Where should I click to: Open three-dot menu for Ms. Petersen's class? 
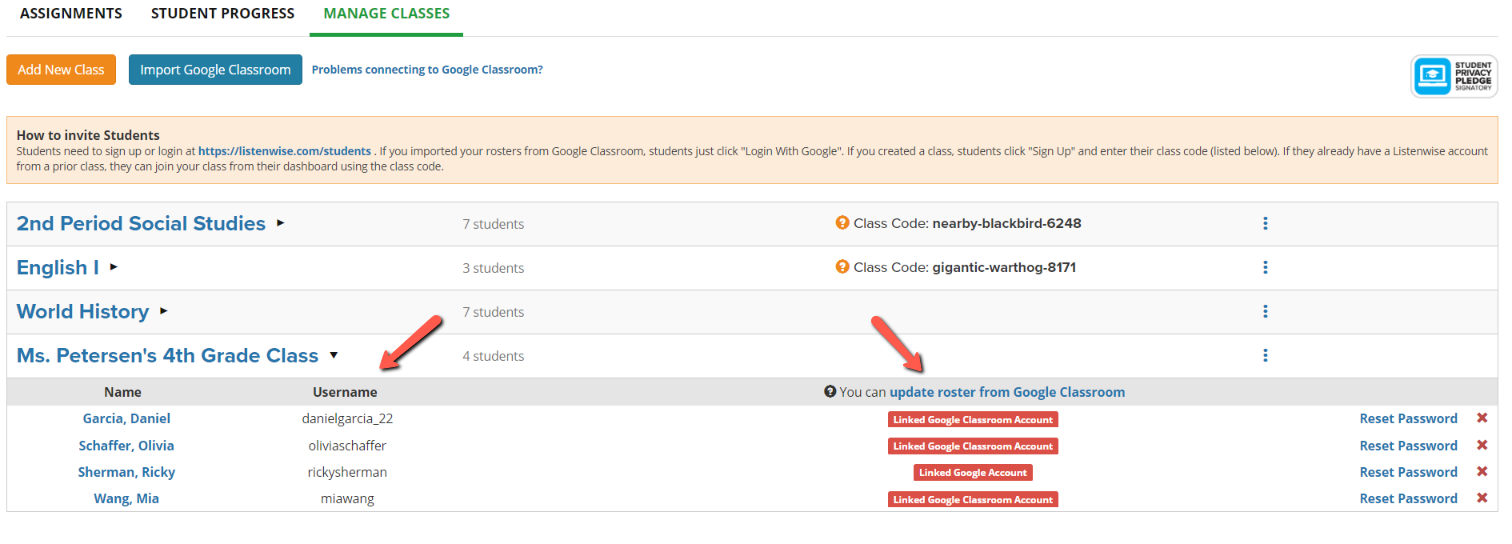point(1265,356)
